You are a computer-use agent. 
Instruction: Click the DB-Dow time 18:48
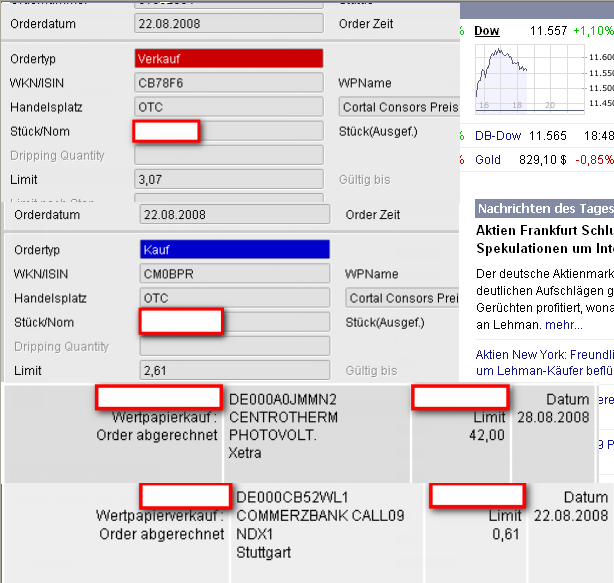point(598,136)
